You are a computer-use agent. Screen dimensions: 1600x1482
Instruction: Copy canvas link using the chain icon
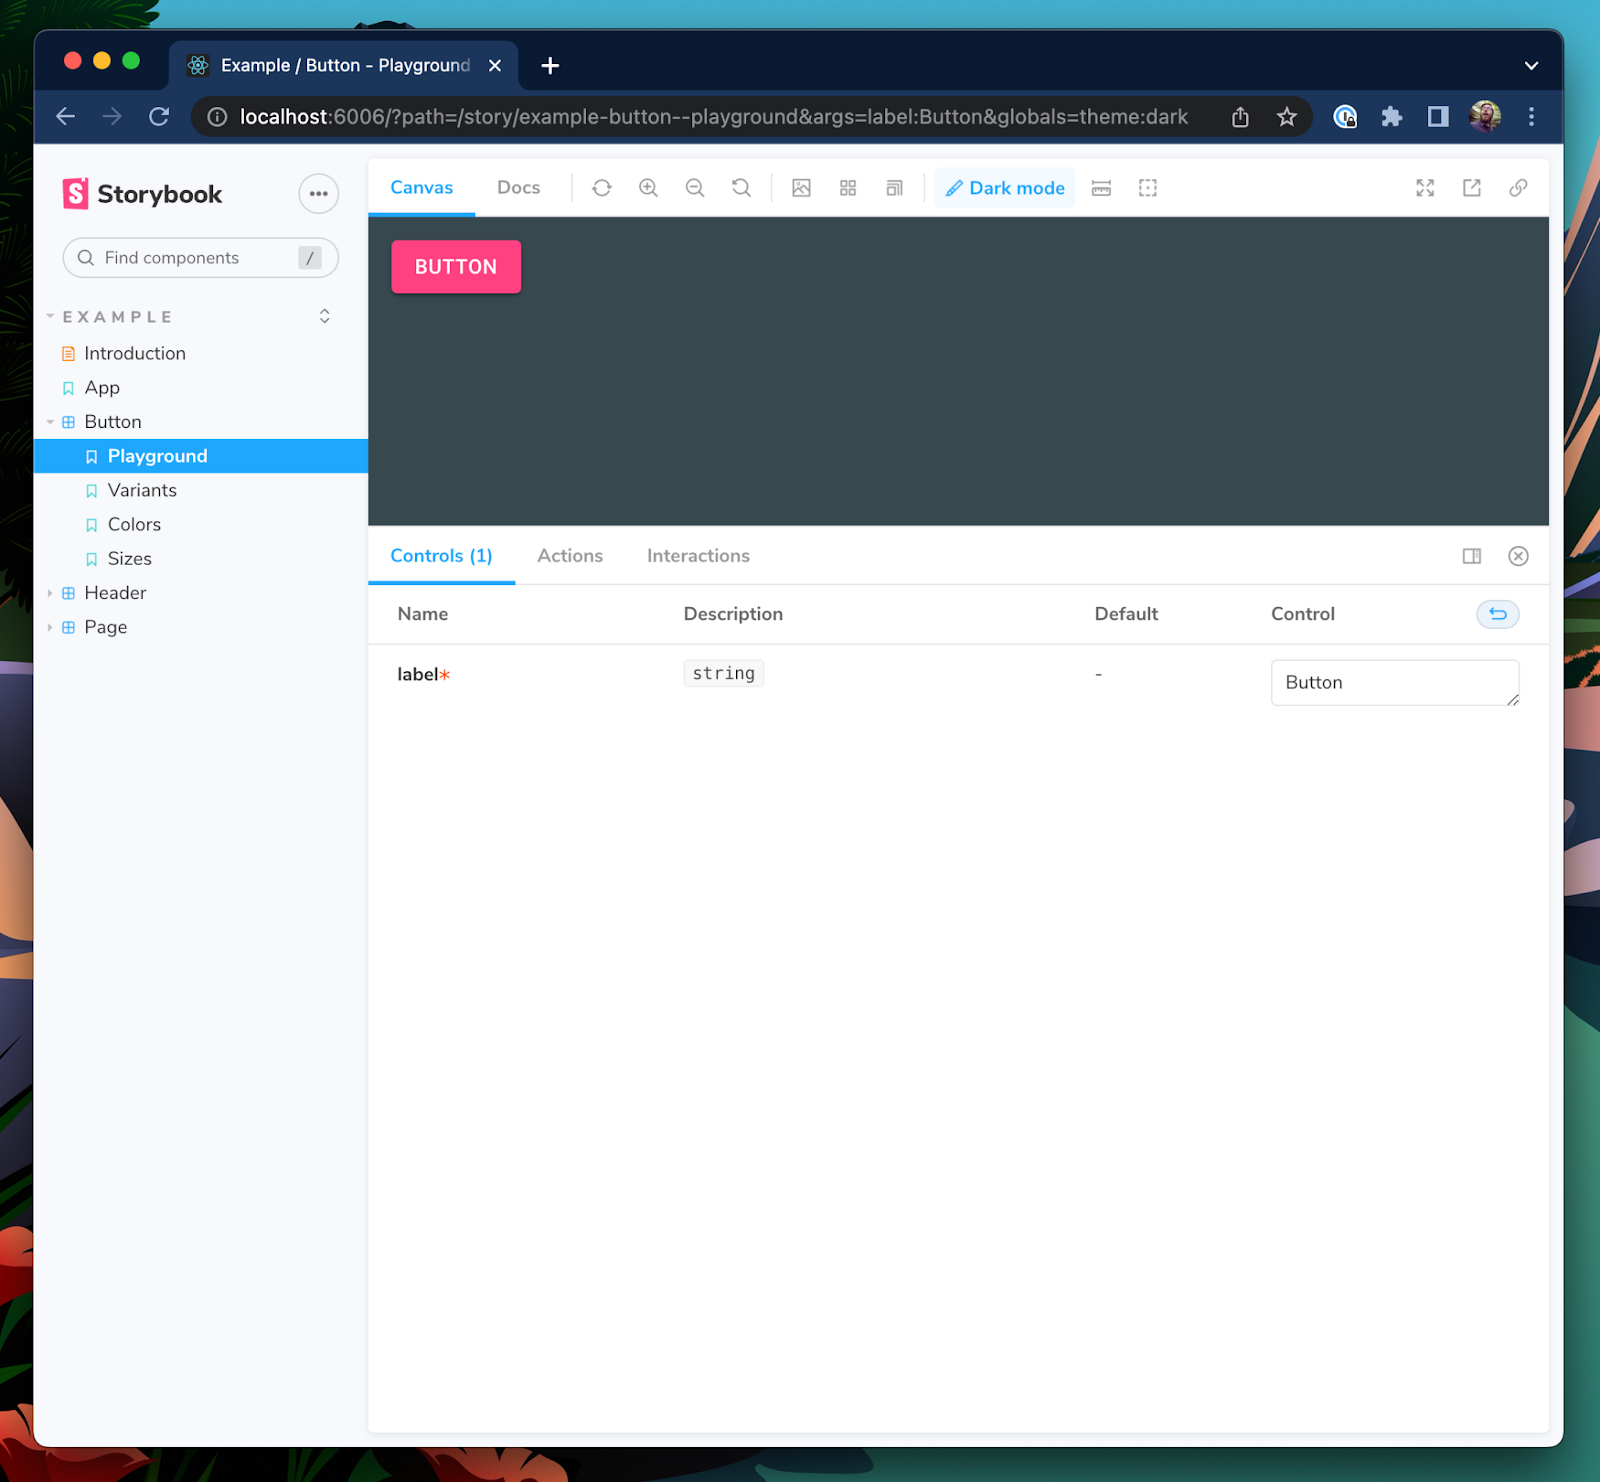[x=1518, y=188]
